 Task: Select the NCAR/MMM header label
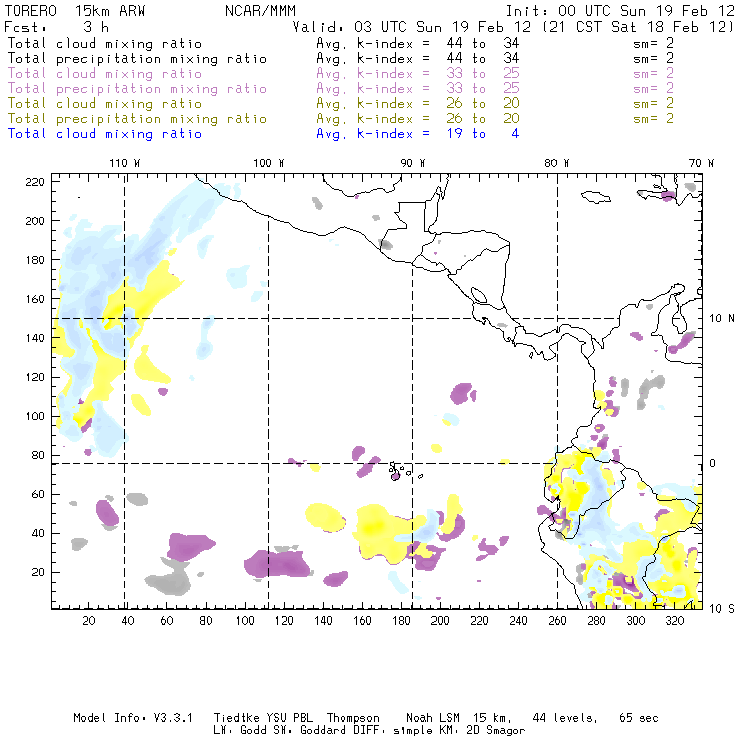coord(260,11)
